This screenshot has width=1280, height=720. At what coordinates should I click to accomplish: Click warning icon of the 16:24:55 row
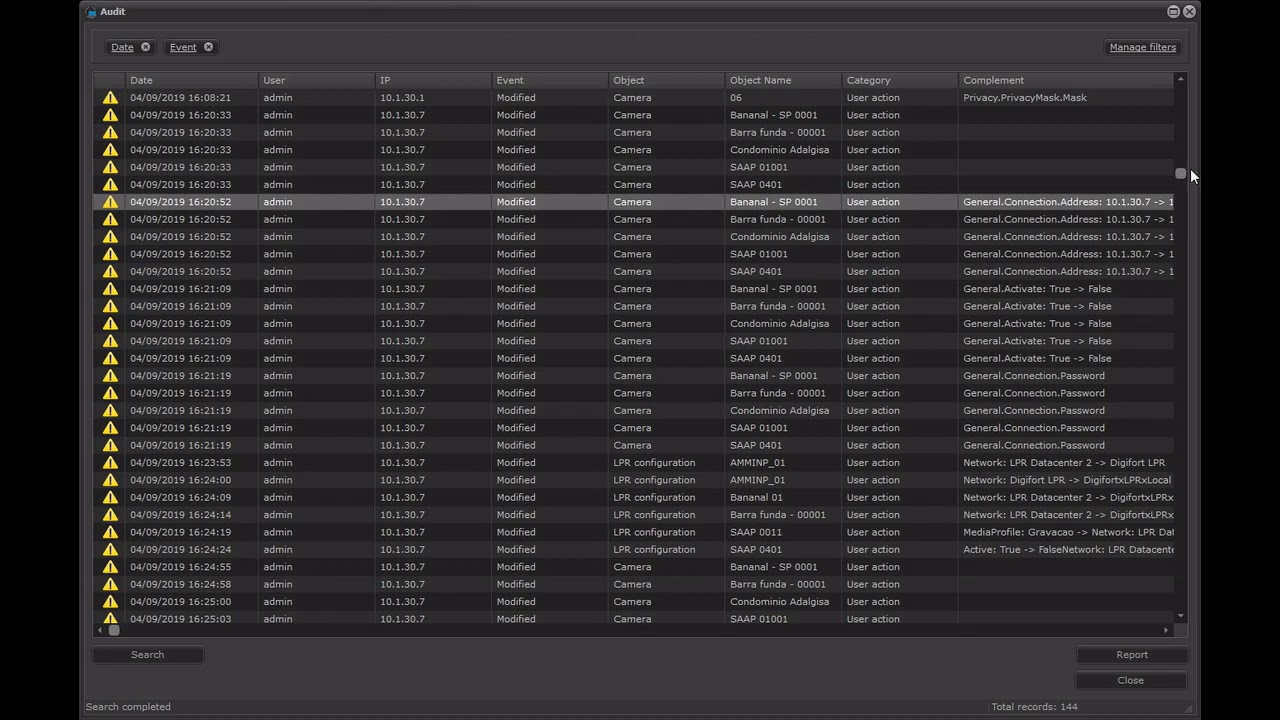(110, 567)
